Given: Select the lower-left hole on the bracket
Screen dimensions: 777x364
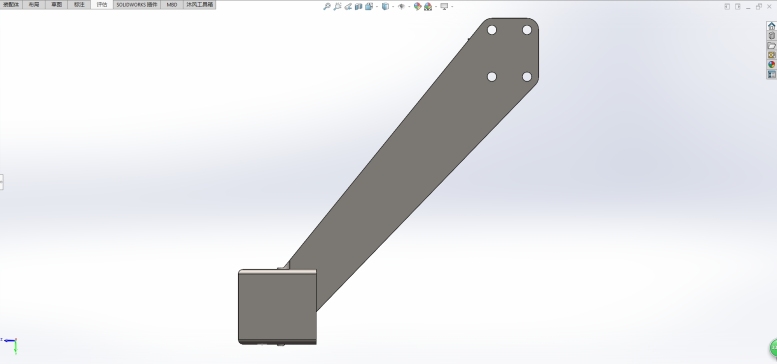Looking at the screenshot, I should [x=492, y=76].
